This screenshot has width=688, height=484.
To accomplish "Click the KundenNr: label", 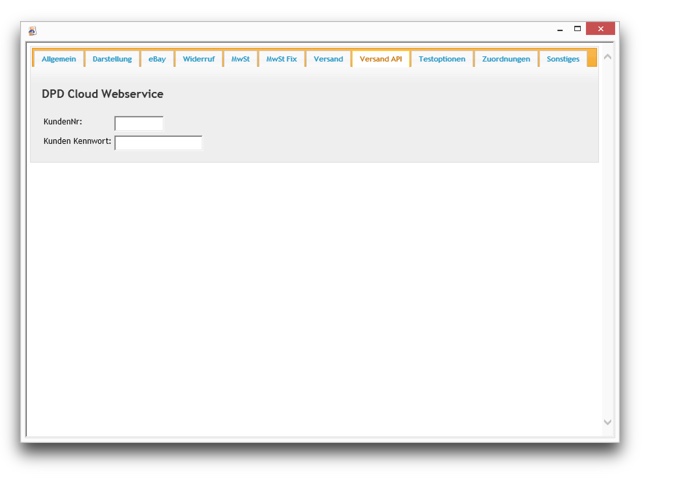I will (63, 122).
